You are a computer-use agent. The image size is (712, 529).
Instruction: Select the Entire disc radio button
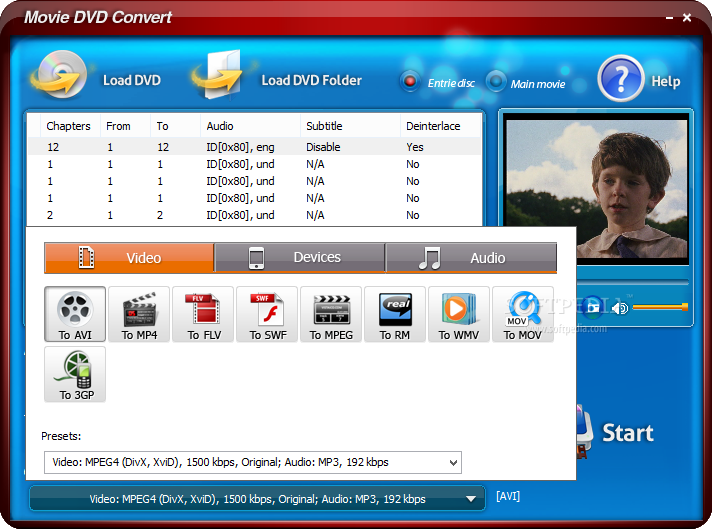tap(410, 82)
